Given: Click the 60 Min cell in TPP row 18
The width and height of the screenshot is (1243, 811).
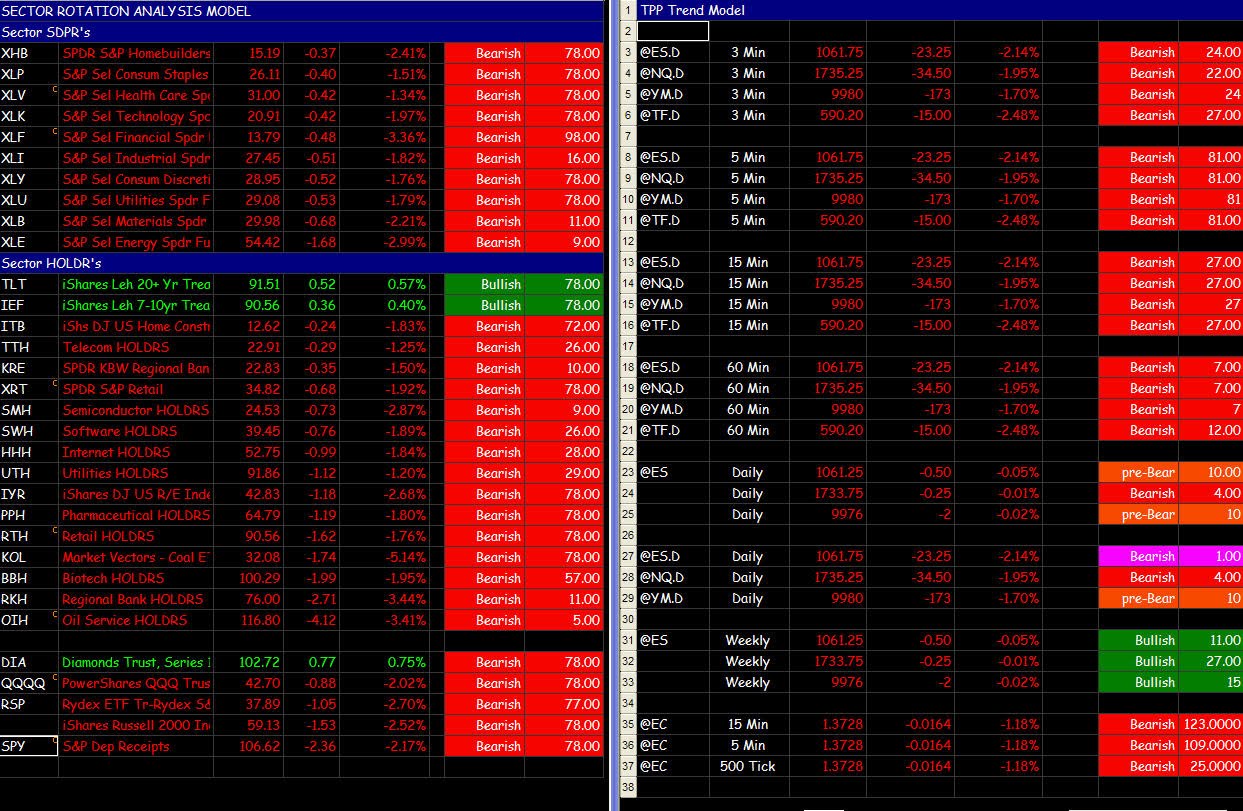Looking at the screenshot, I should click(x=747, y=367).
